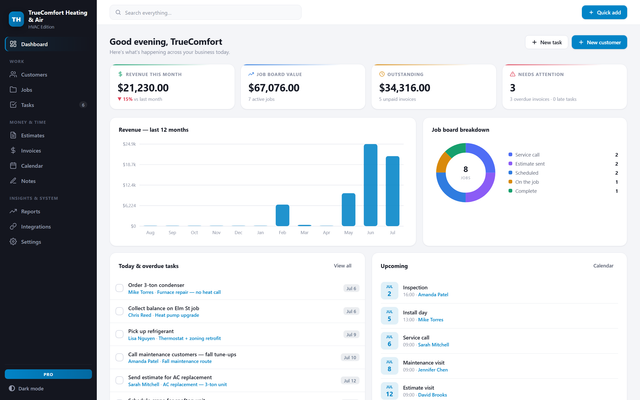The height and width of the screenshot is (400, 640).
Task: Open Integrations page
Action: (48, 227)
